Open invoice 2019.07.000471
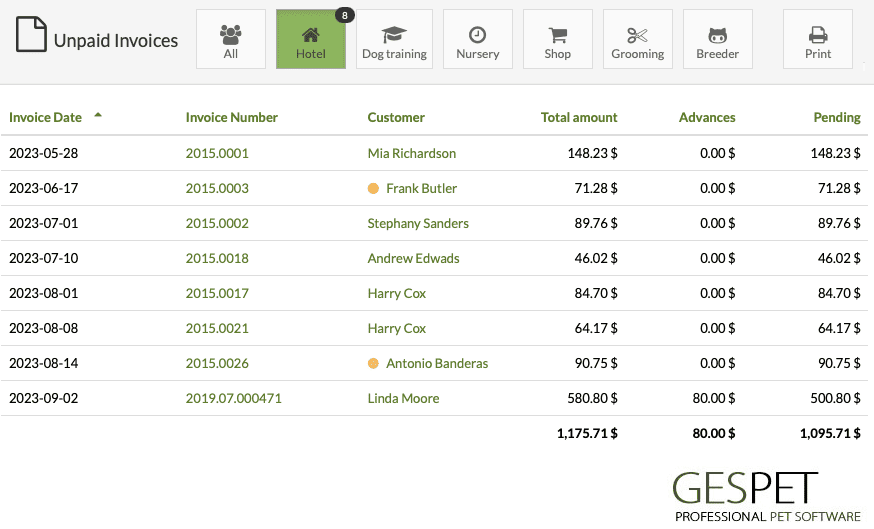Viewport: 874px width, 529px height. point(234,399)
